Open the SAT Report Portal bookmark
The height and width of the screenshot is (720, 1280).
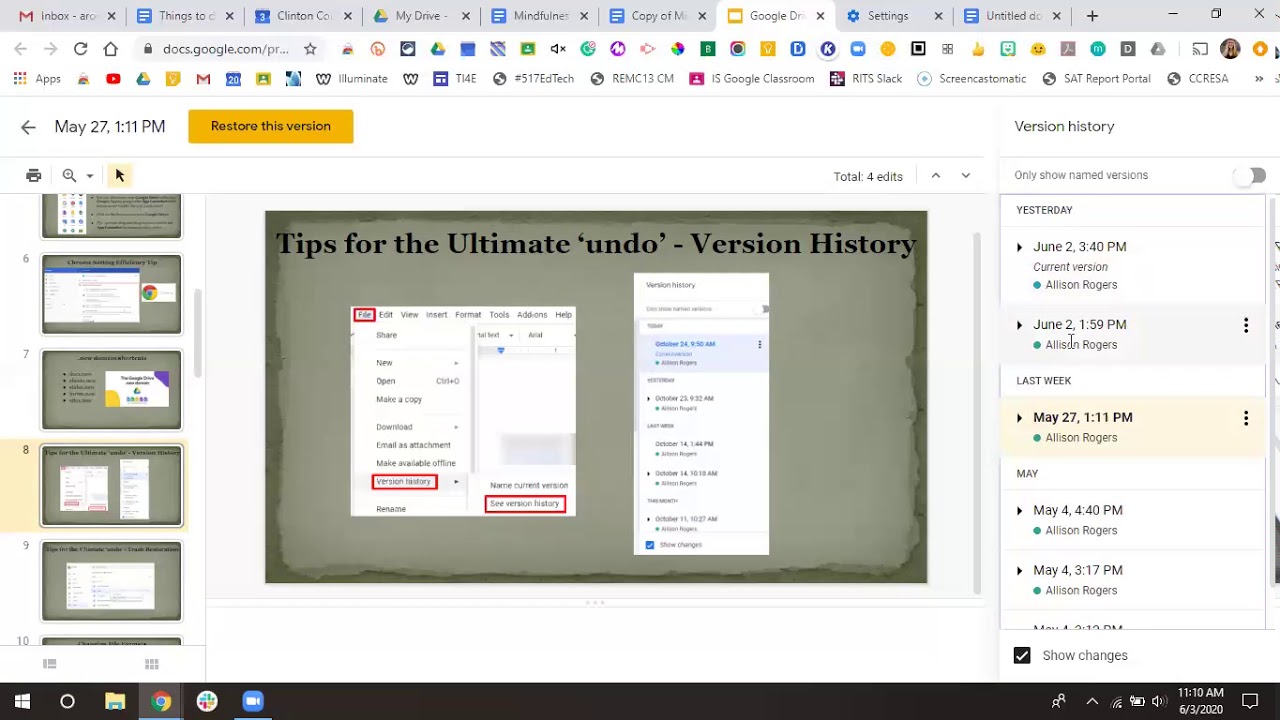point(1095,79)
